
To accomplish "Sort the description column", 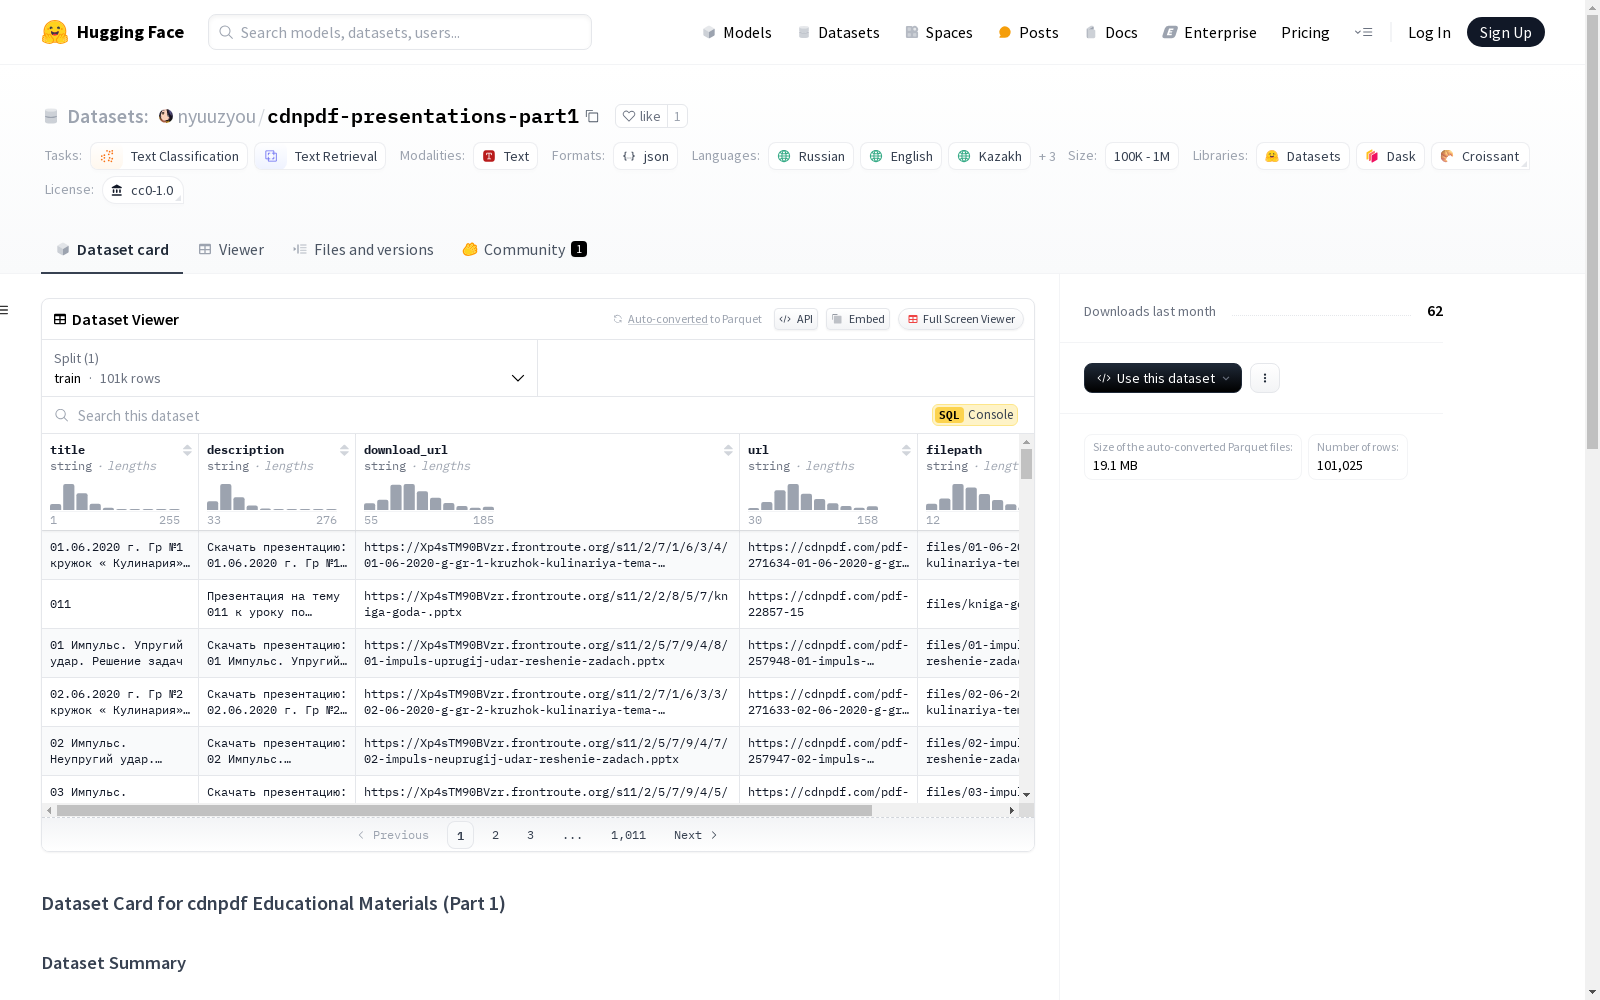I will (344, 450).
